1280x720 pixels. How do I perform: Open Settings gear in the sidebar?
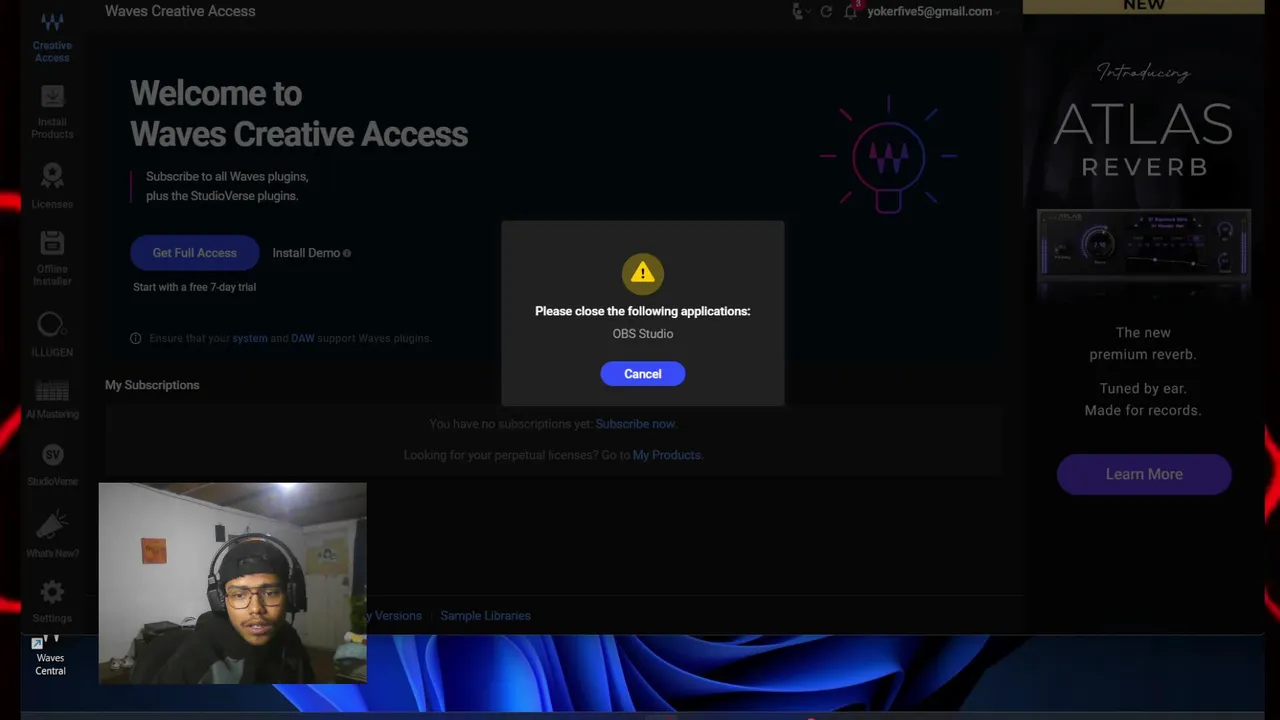[x=52, y=602]
